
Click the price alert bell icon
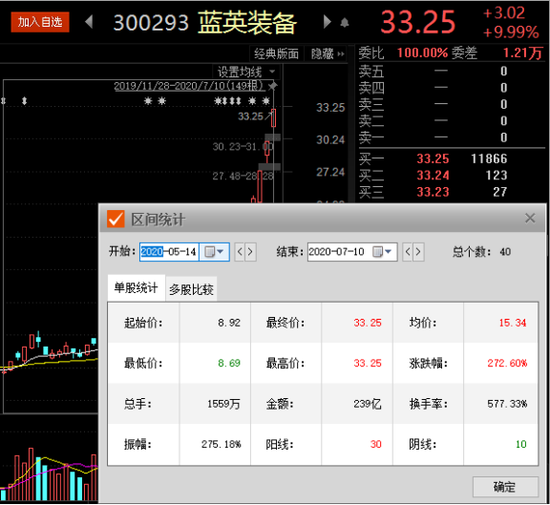pos(344,23)
